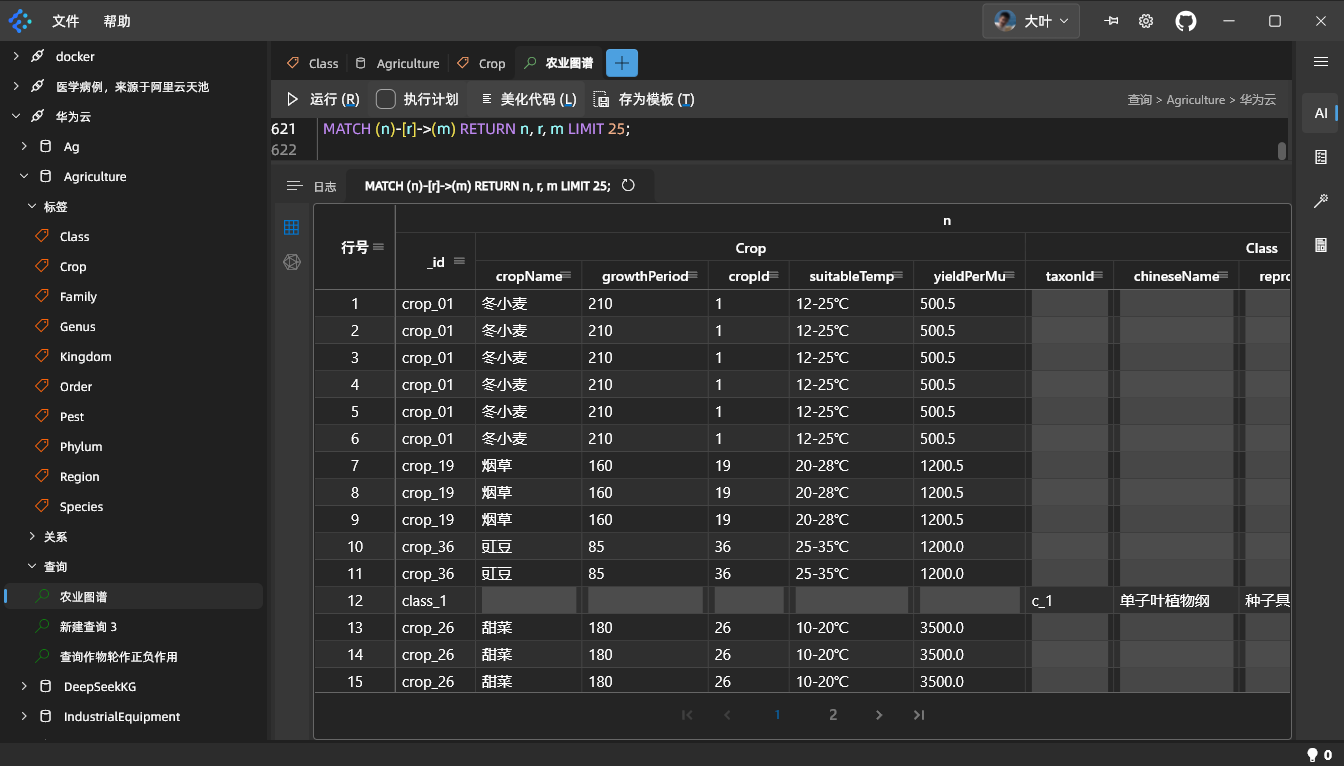1344x766 pixels.
Task: Open the calculator icon in right sidebar
Action: (x=1320, y=245)
